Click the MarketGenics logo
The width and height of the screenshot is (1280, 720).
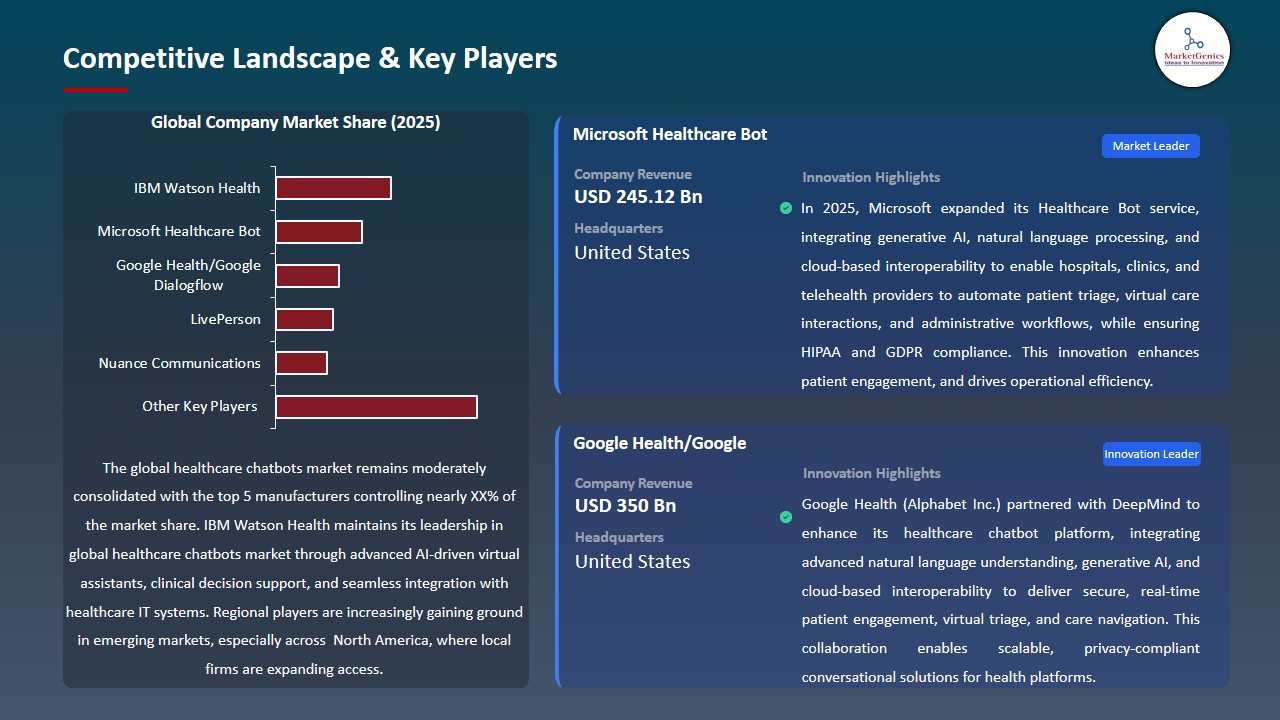tap(1192, 50)
